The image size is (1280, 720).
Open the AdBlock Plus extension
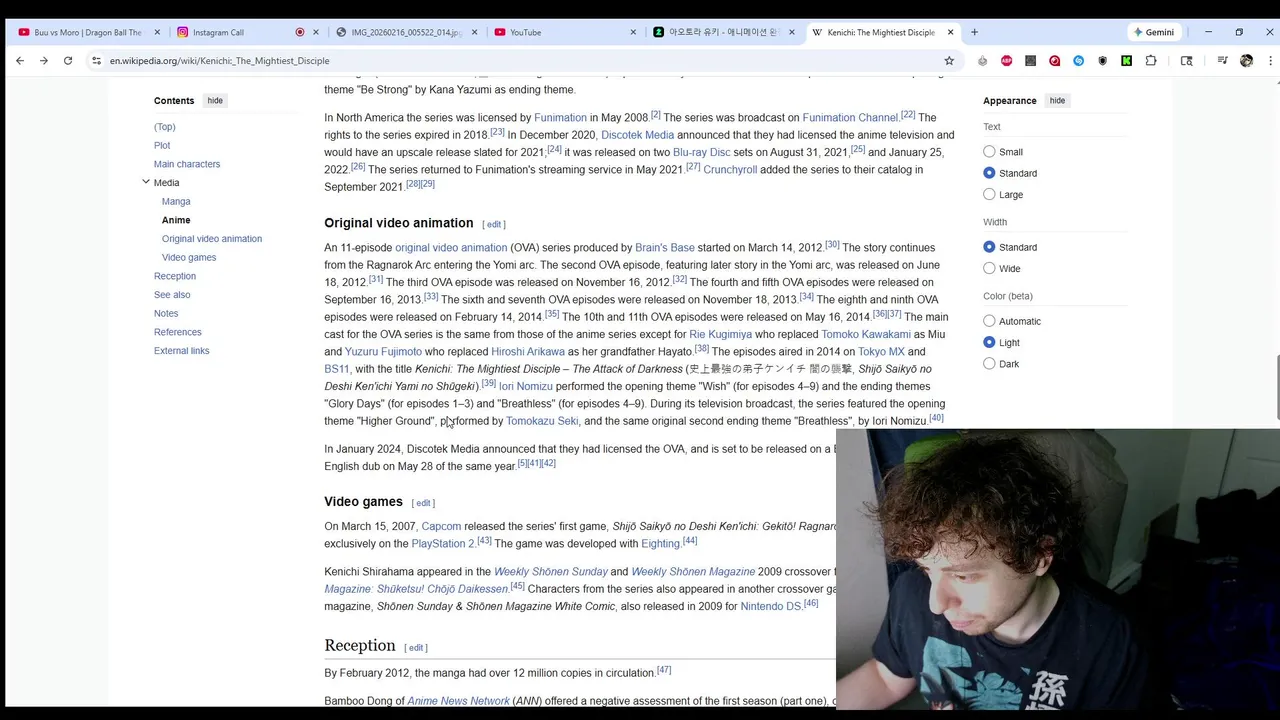coord(1006,61)
